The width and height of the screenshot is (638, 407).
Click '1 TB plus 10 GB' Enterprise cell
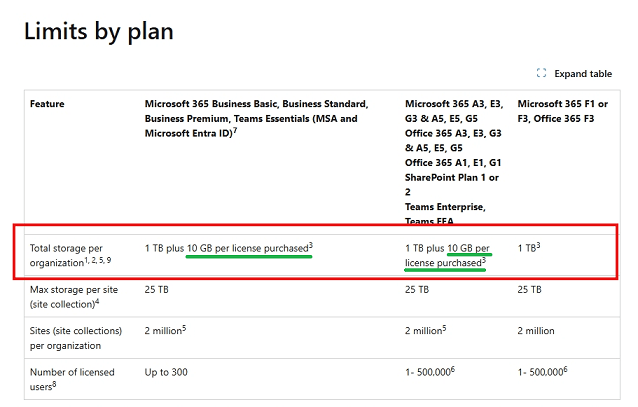[448, 255]
